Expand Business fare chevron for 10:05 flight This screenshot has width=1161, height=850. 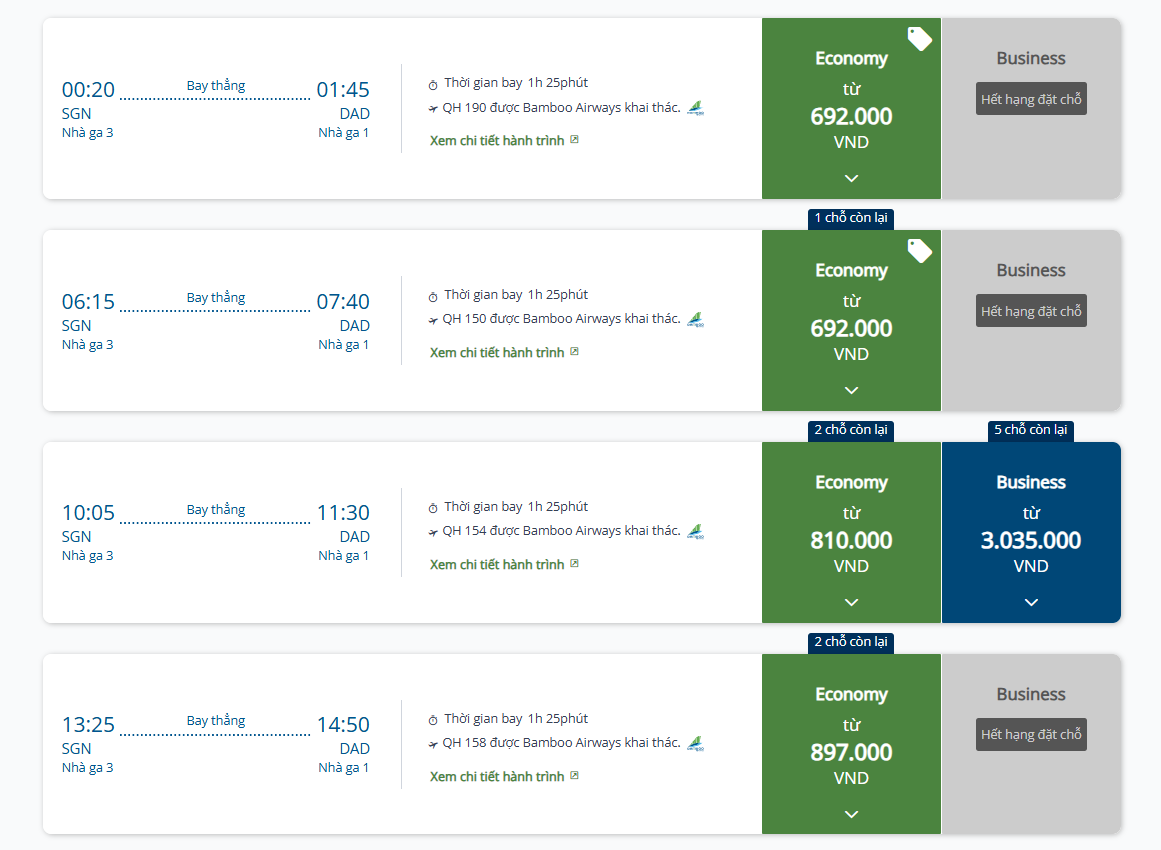coord(1031,602)
